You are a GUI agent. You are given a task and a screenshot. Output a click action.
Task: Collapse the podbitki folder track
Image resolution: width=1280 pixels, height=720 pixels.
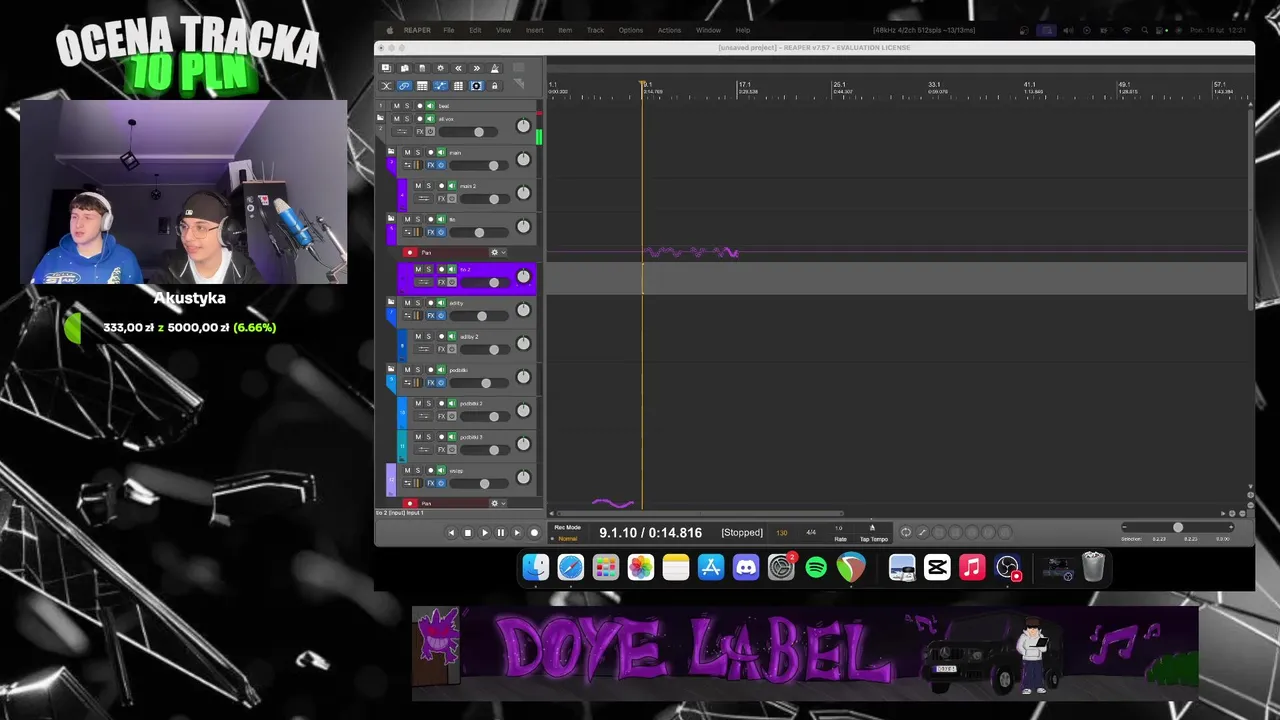pos(391,370)
